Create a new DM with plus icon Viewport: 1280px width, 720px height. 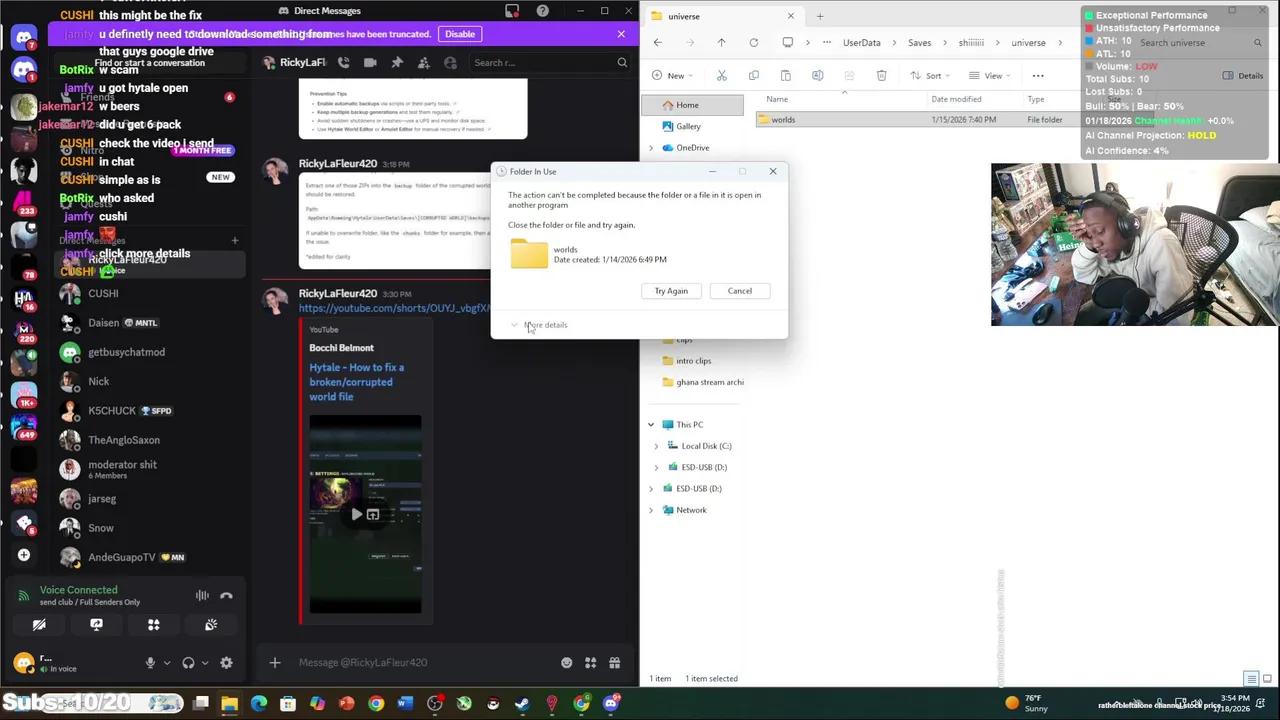pos(235,240)
